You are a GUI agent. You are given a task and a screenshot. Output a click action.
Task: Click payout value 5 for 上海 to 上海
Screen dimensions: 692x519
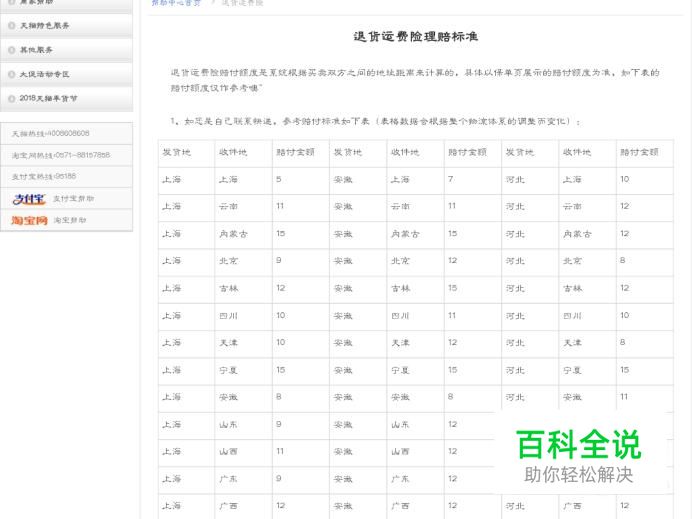(278, 179)
